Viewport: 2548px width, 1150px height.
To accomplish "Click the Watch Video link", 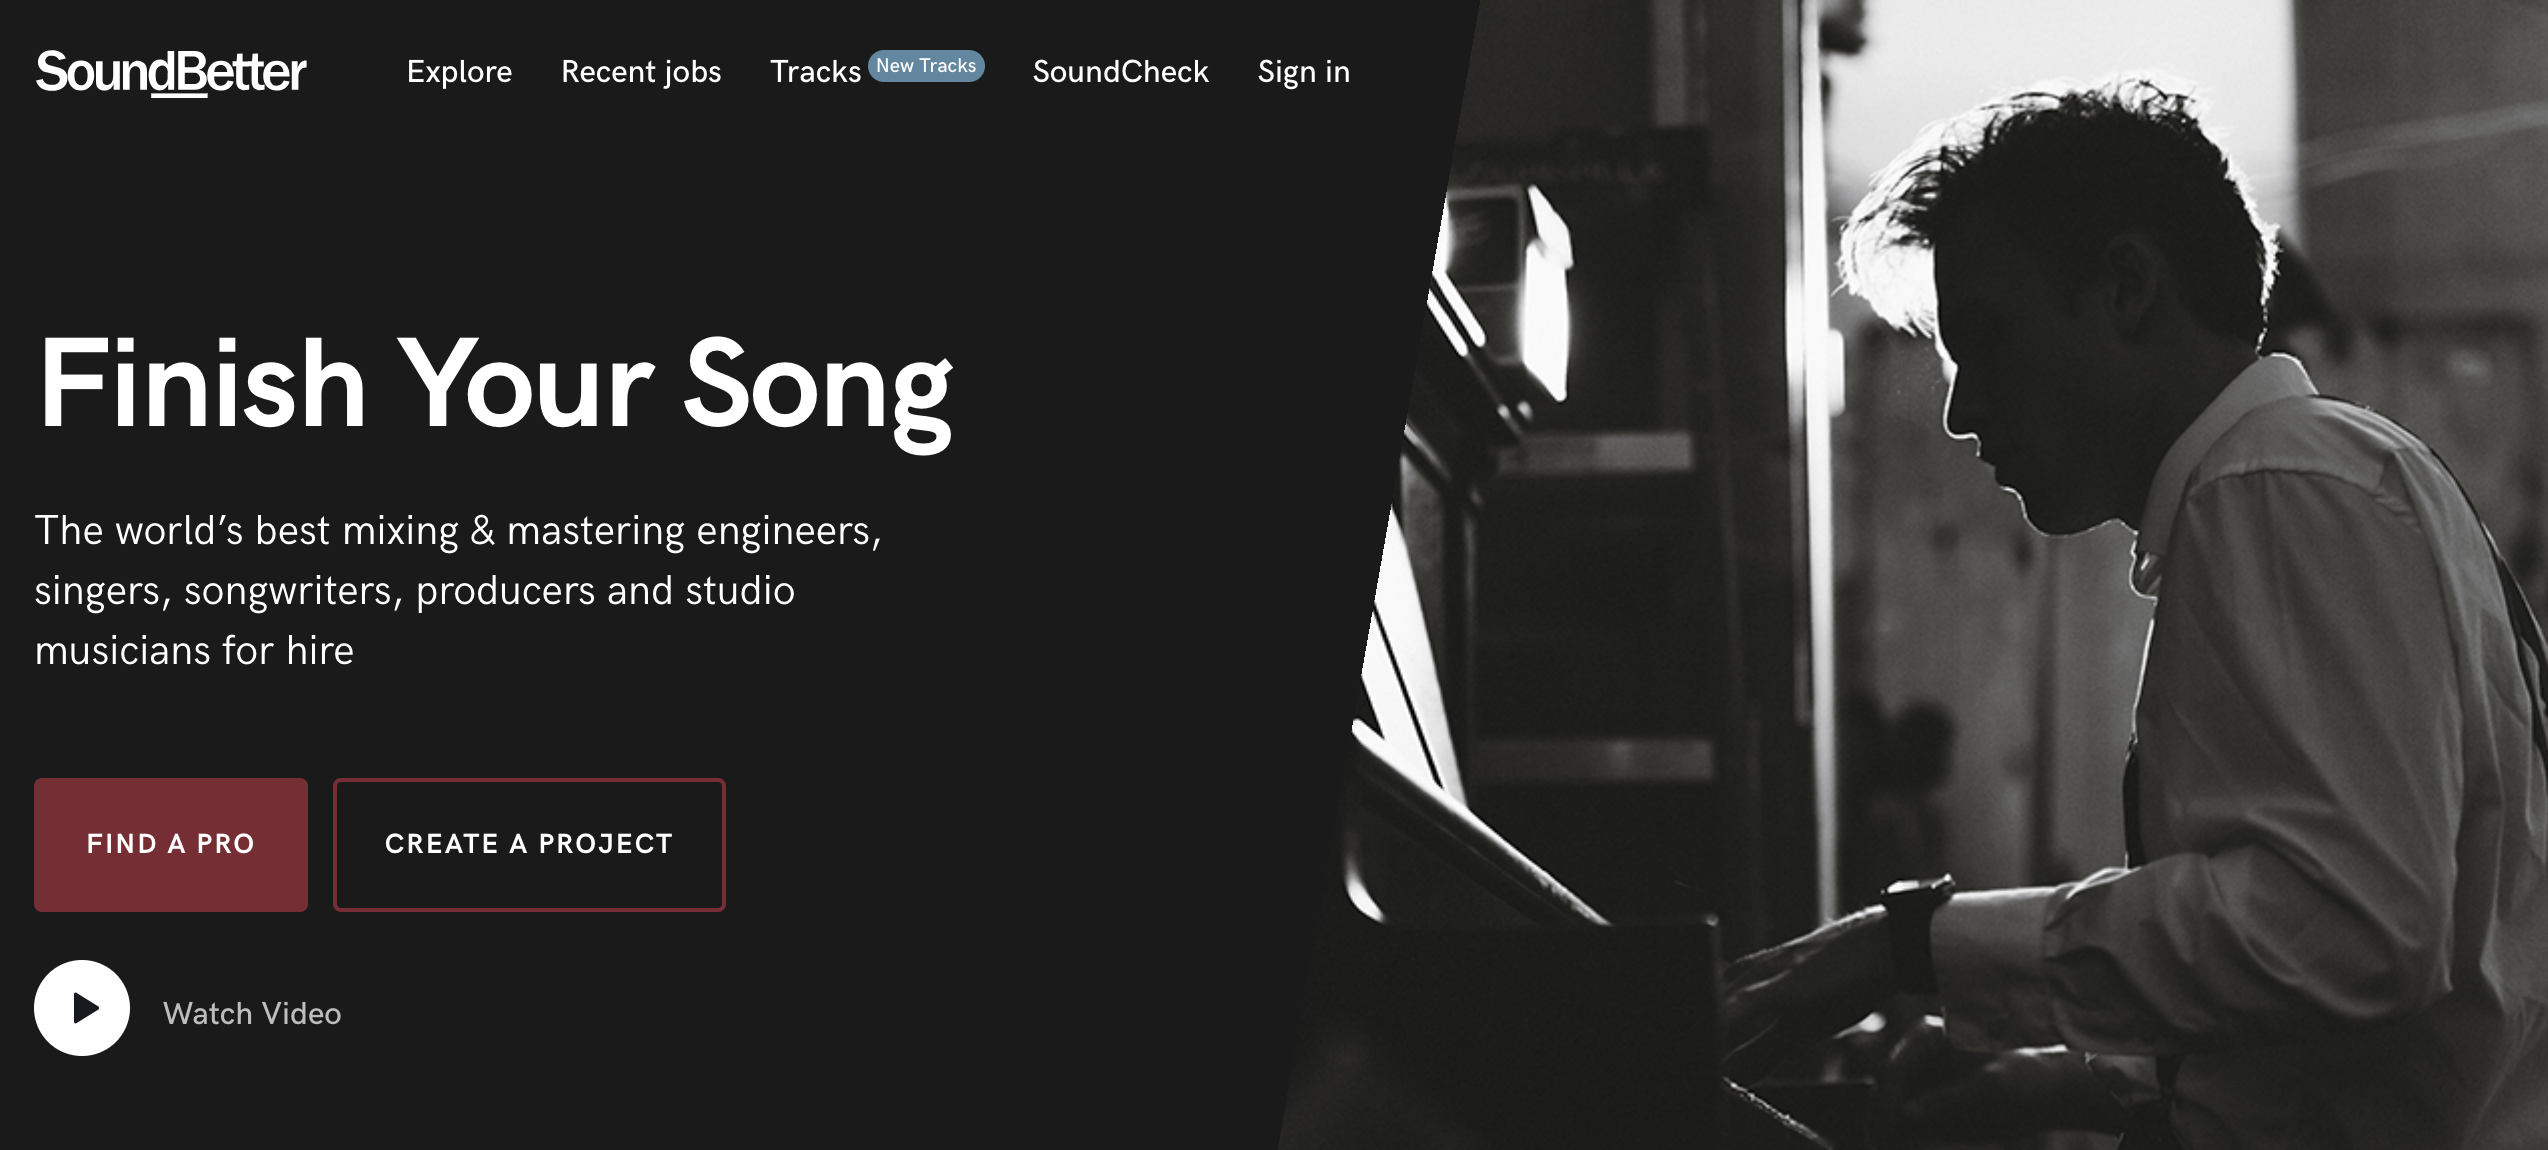I will [x=252, y=1010].
